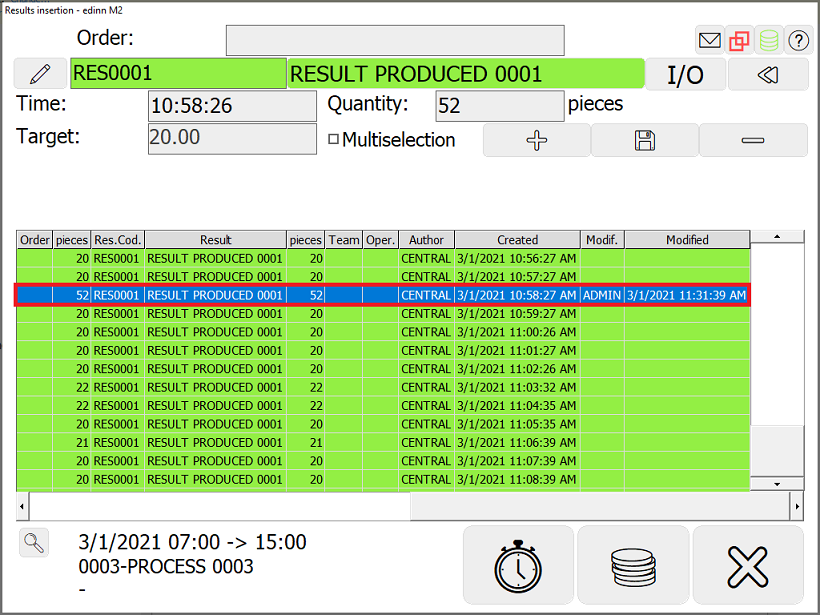The image size is (820, 615).
Task: Select row created 3/1/2021 11:01:27 AM
Action: point(383,350)
